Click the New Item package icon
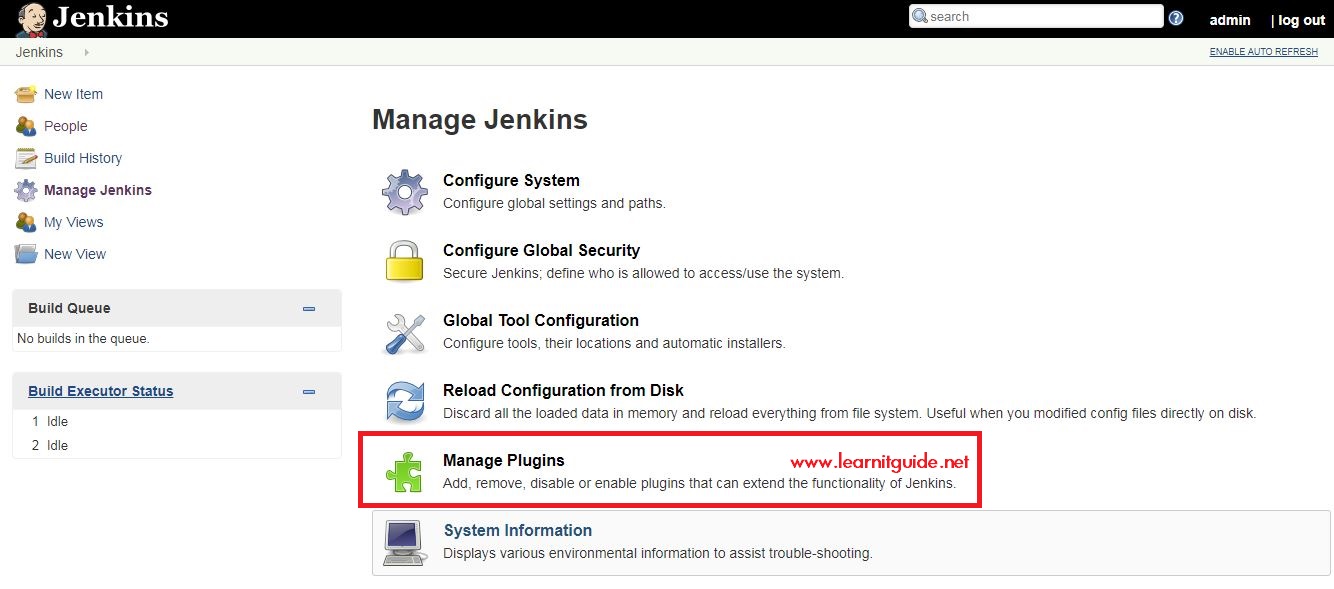Viewport: 1334px width, 589px height. point(25,93)
